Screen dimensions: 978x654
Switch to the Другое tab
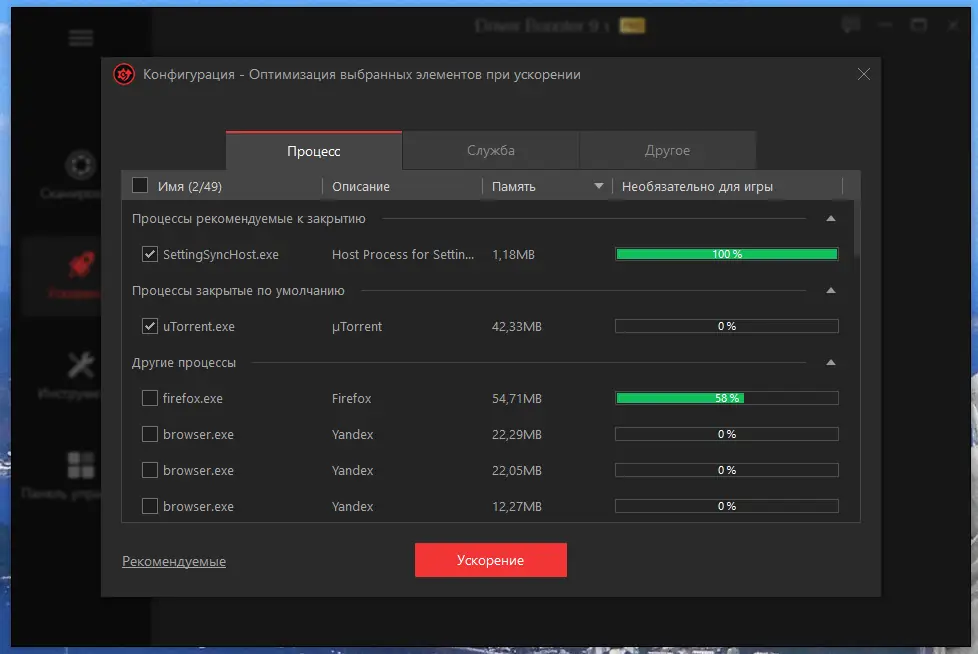pyautogui.click(x=667, y=150)
